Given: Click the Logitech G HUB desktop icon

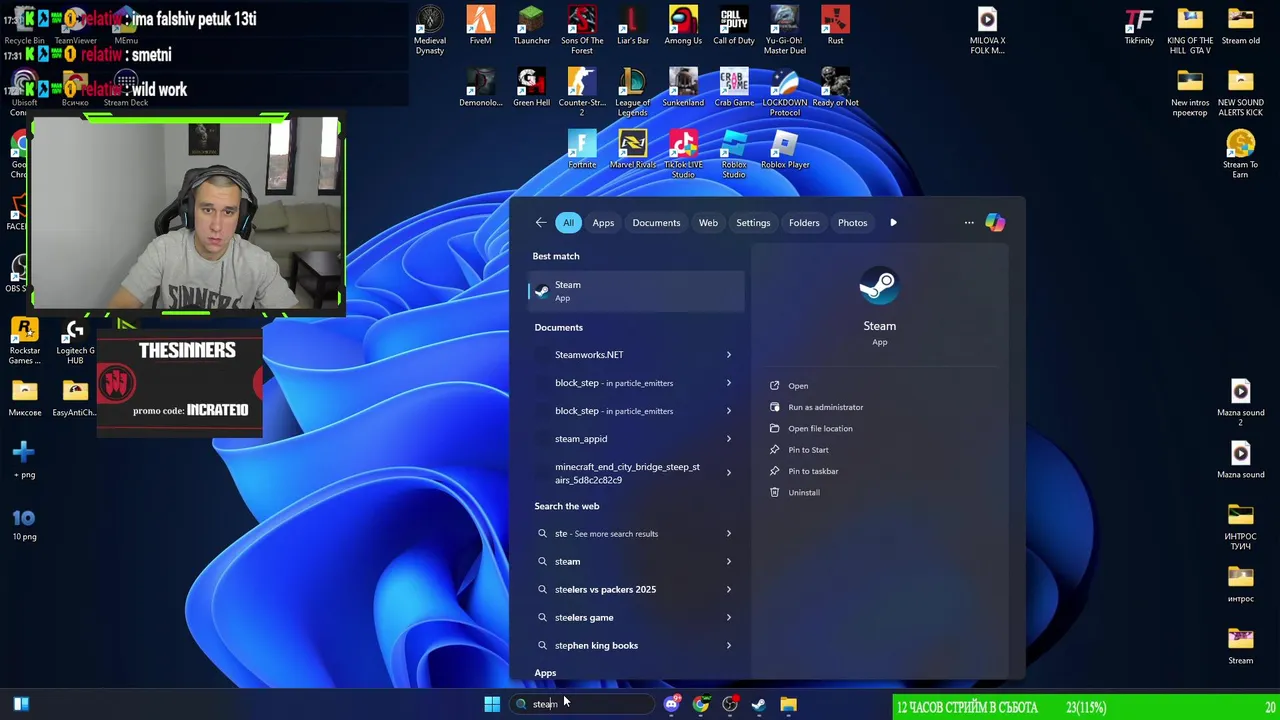Looking at the screenshot, I should click(x=75, y=340).
